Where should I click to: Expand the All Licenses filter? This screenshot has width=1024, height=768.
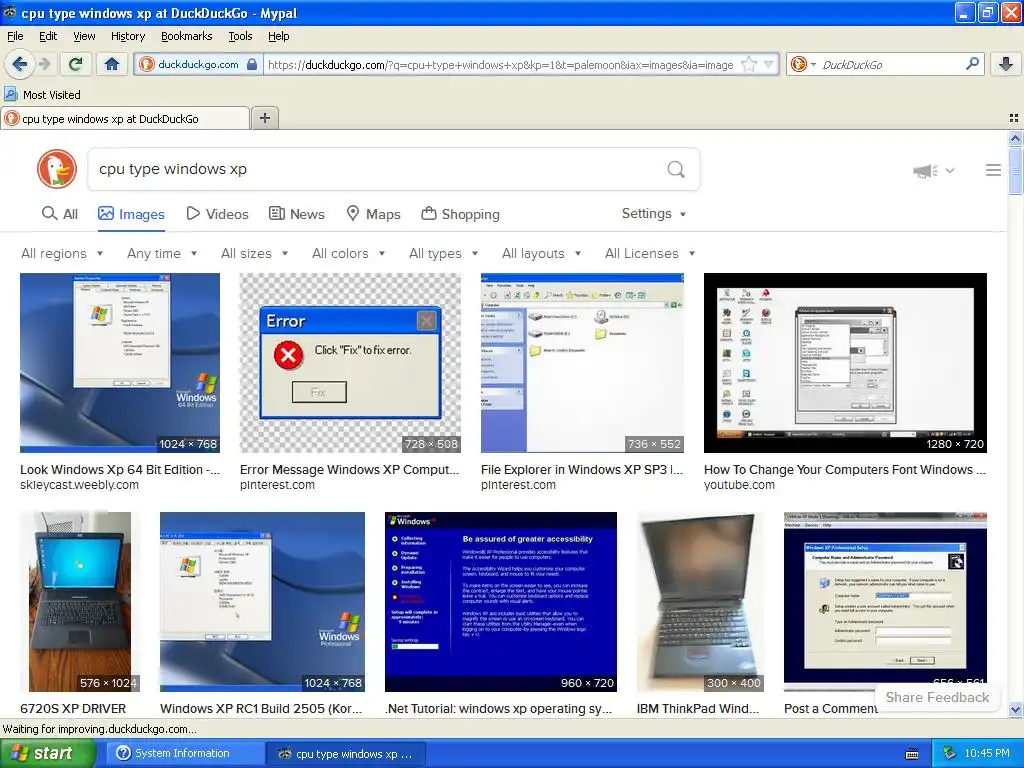[x=650, y=253]
